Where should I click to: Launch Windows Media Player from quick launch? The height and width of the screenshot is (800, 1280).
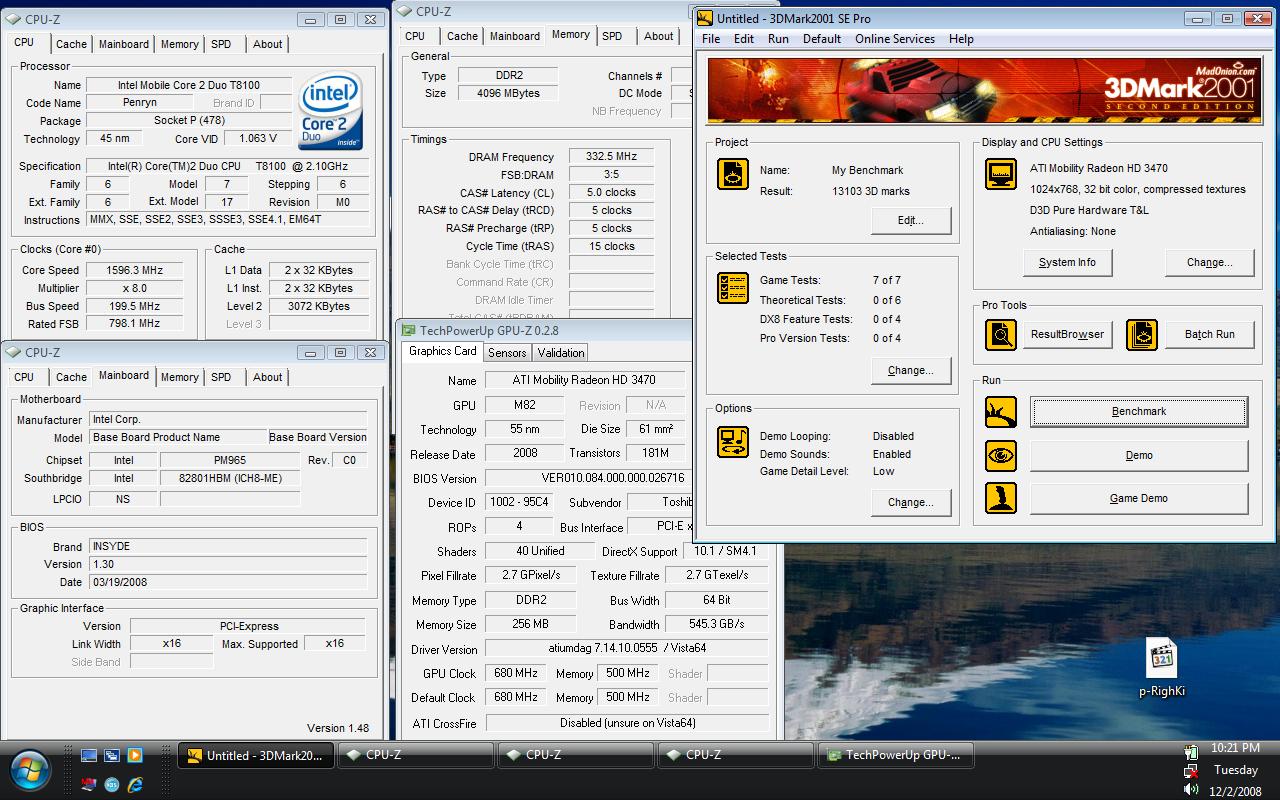click(x=134, y=756)
